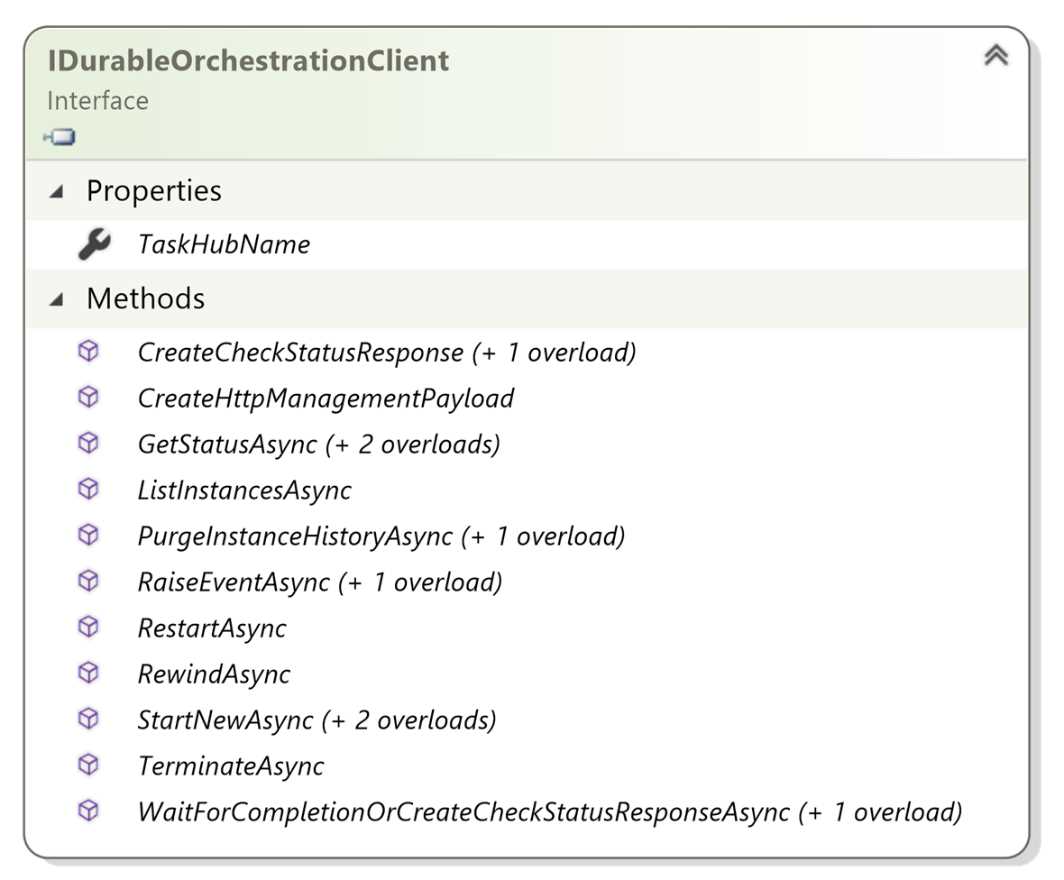
Task: Select the cube icon next to RestartAsync
Action: [x=91, y=628]
